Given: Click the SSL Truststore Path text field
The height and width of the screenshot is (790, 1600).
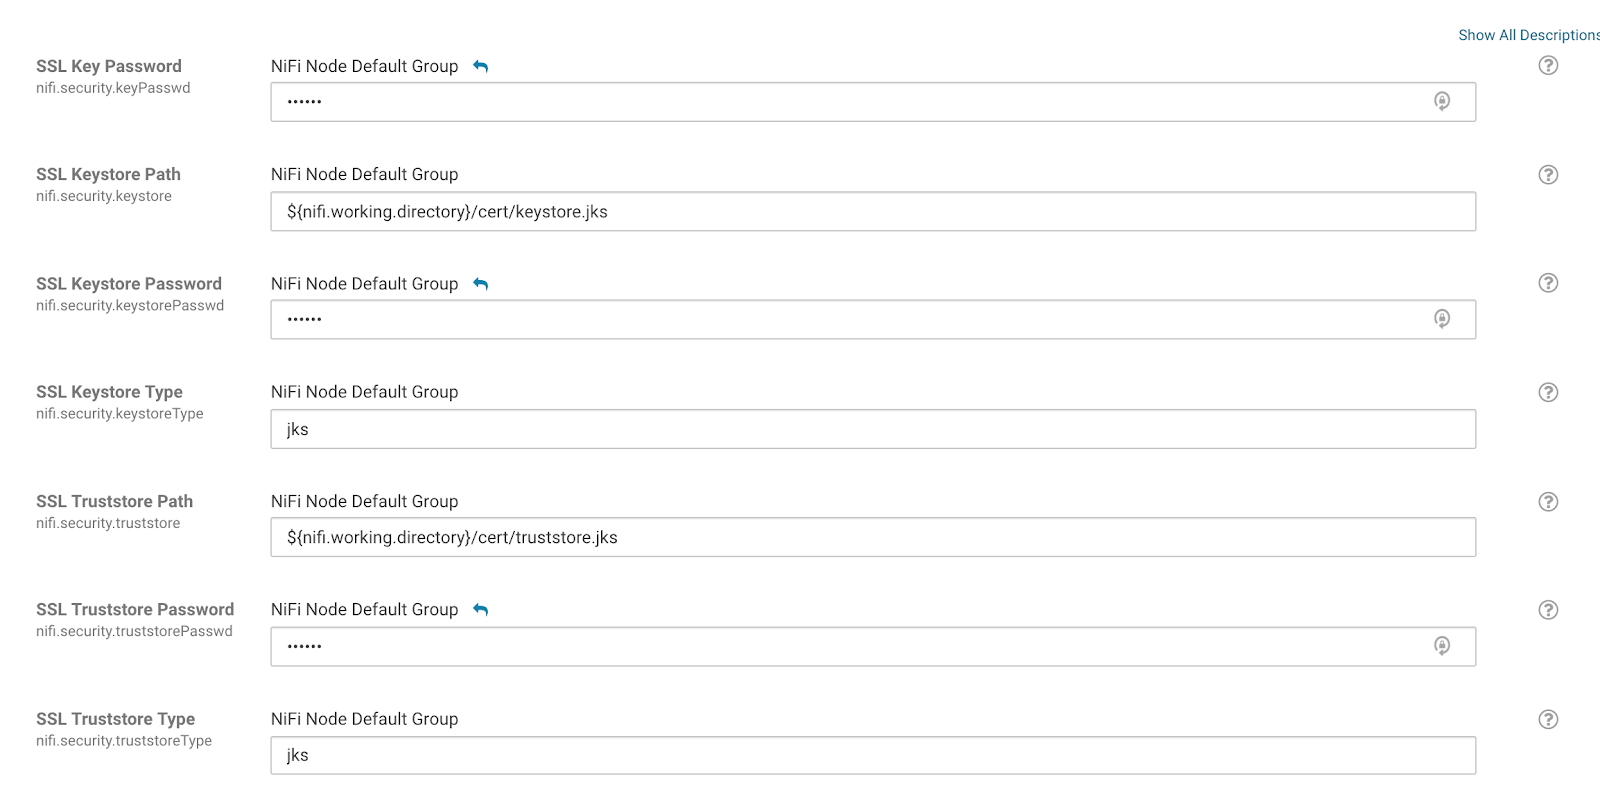Looking at the screenshot, I should (872, 537).
